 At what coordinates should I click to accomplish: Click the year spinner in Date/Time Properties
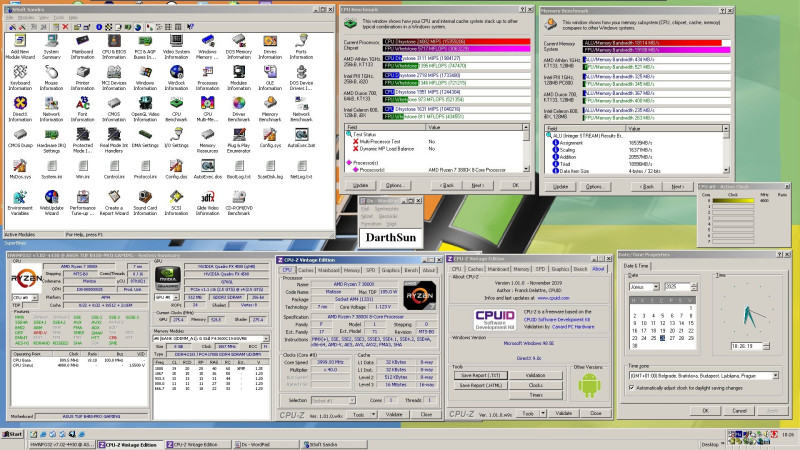click(694, 287)
